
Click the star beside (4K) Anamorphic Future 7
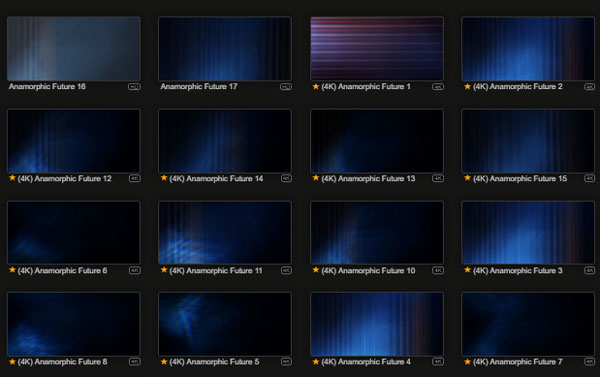(467, 361)
